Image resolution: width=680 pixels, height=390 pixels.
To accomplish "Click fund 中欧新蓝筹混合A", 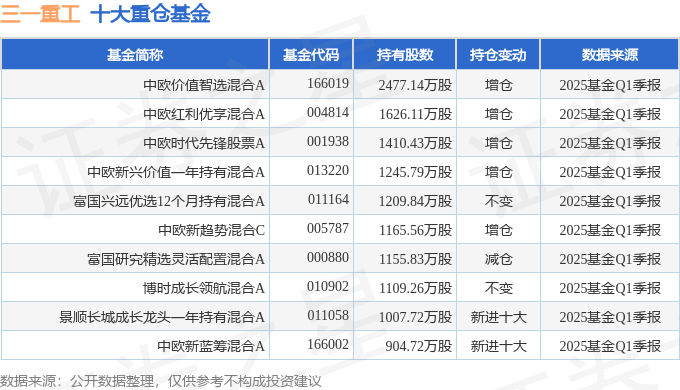I will 211,346.
